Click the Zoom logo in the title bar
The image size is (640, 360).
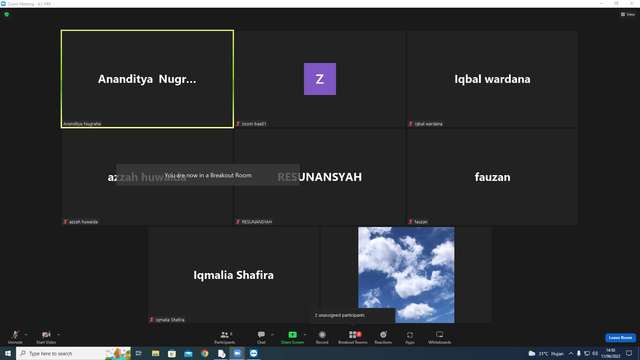tap(3, 4)
